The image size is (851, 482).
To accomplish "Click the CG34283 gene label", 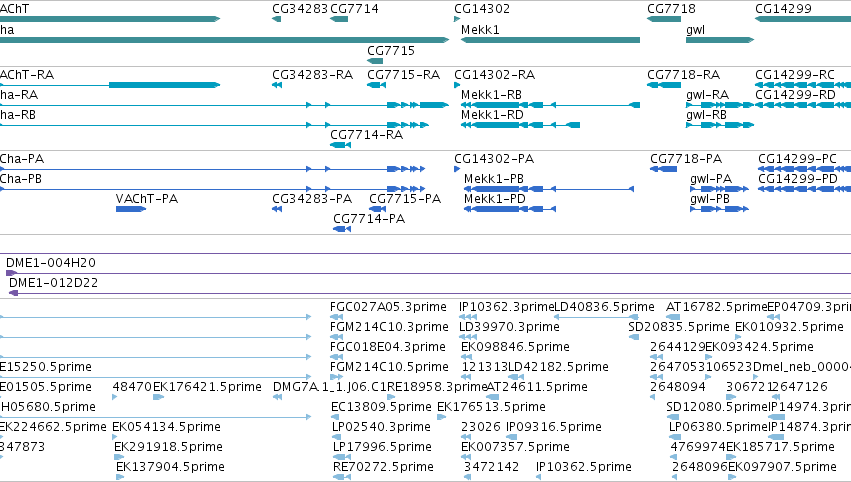I will (x=300, y=9).
